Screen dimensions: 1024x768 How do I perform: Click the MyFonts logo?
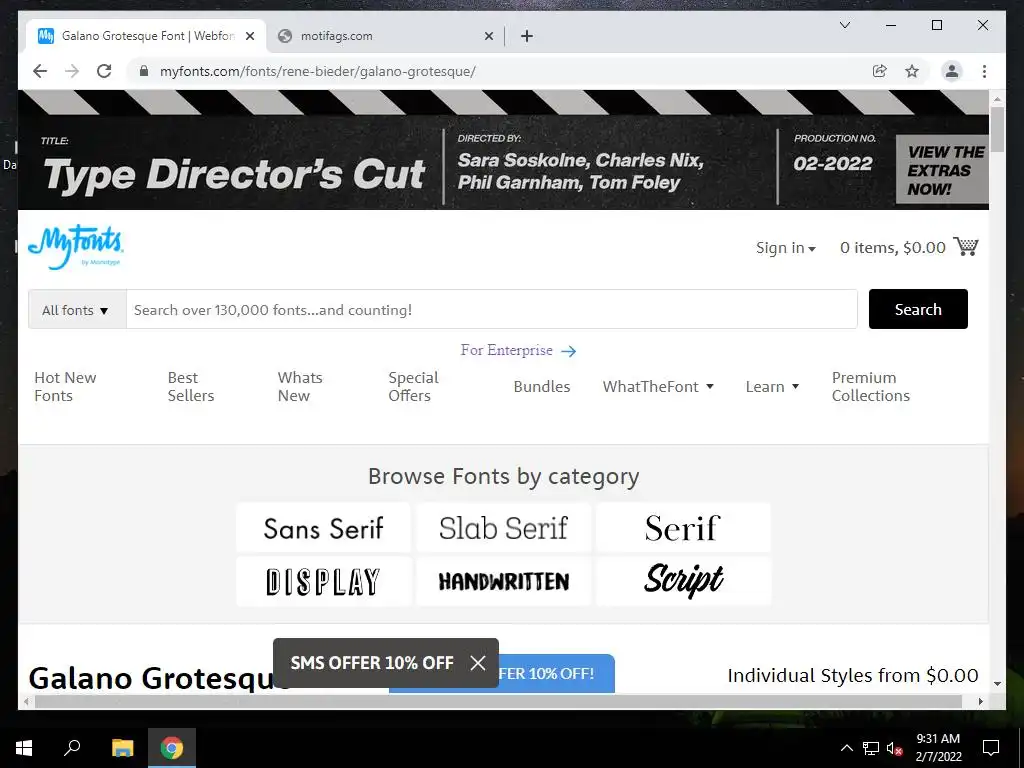point(76,247)
